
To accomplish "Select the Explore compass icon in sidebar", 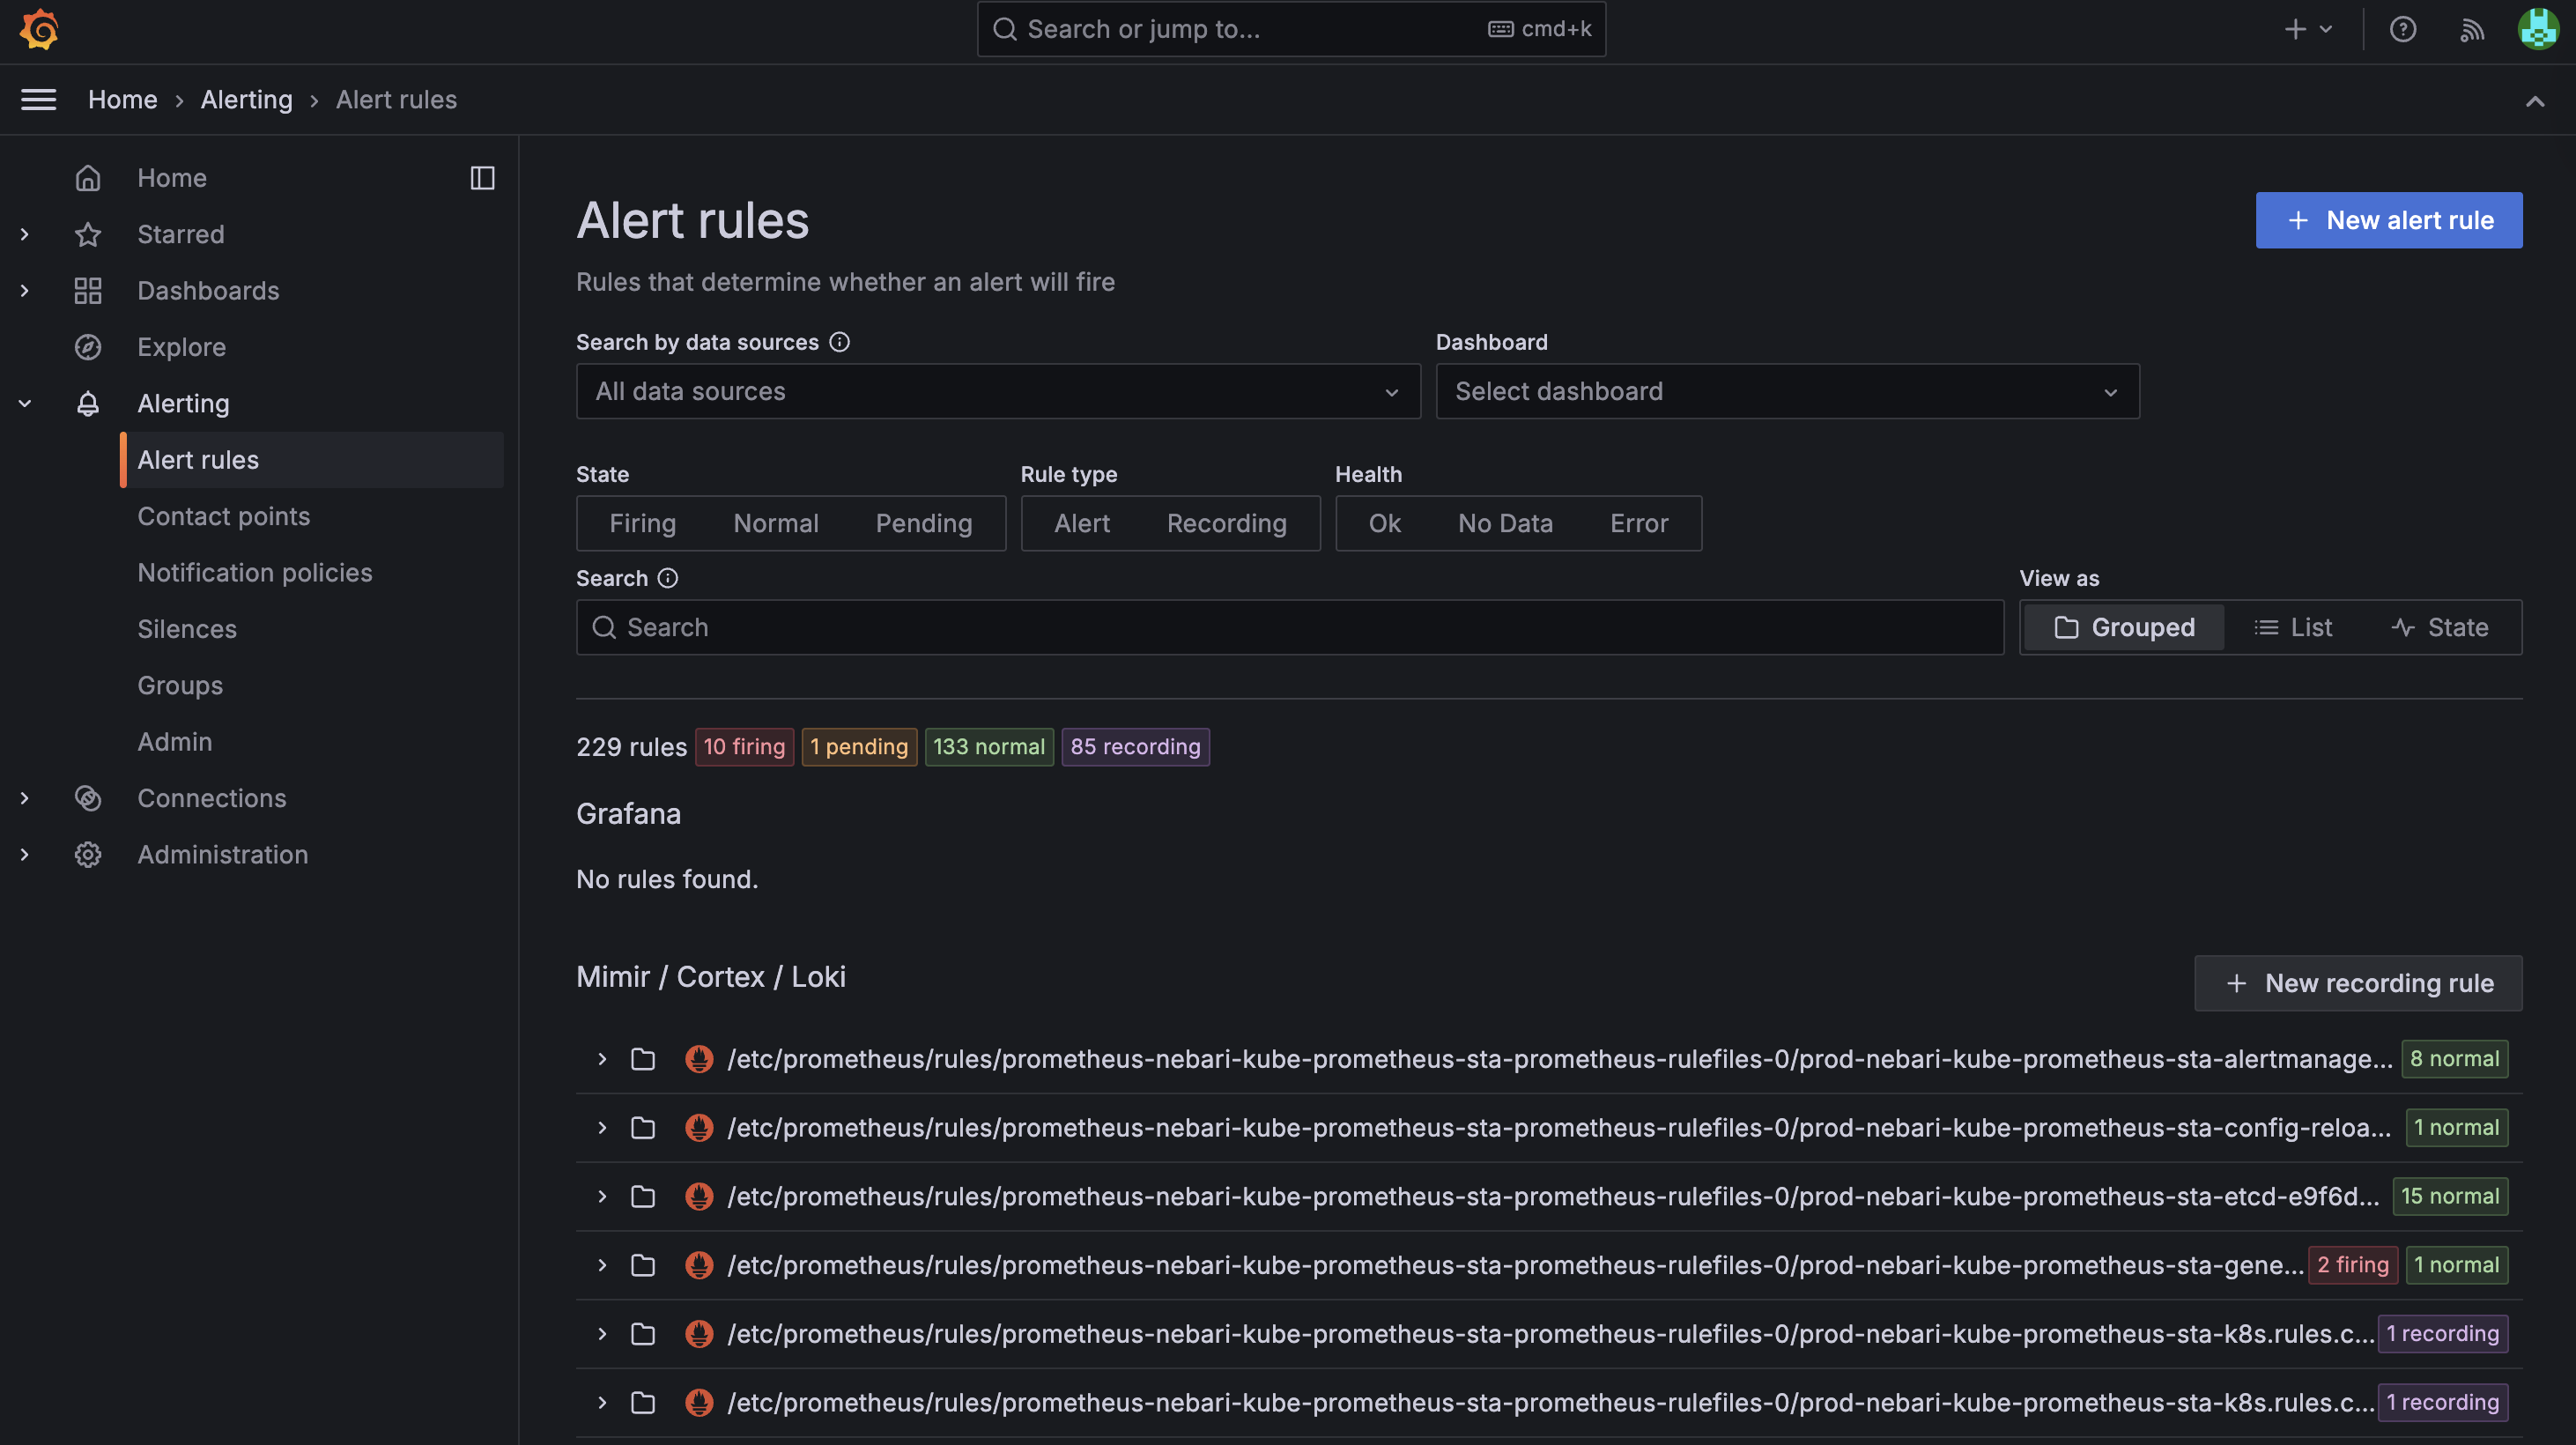I will point(88,347).
